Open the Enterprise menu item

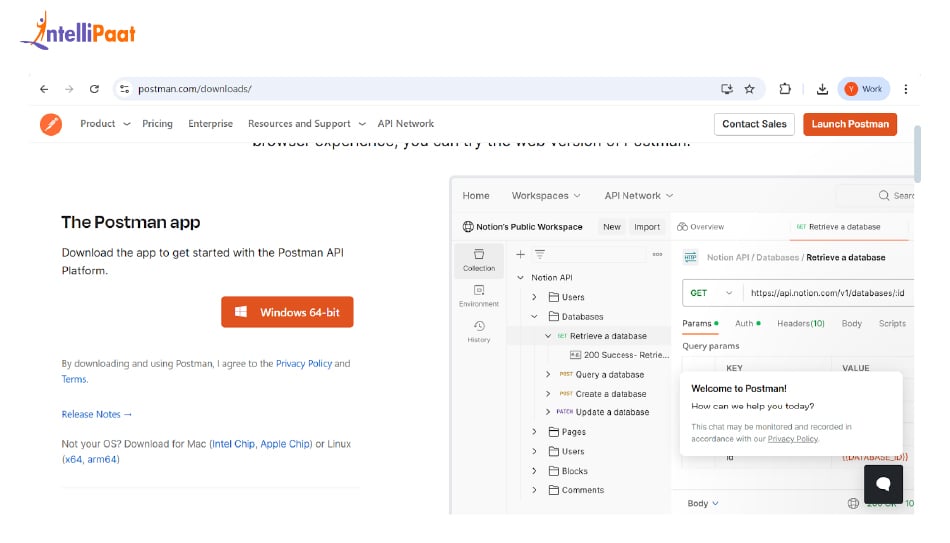(x=210, y=124)
